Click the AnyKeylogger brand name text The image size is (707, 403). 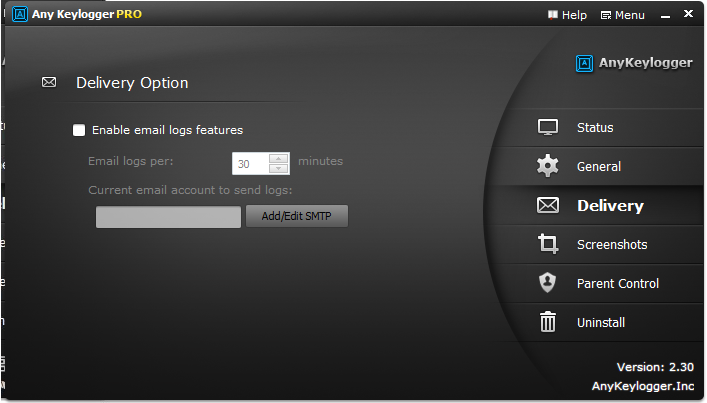(x=646, y=63)
